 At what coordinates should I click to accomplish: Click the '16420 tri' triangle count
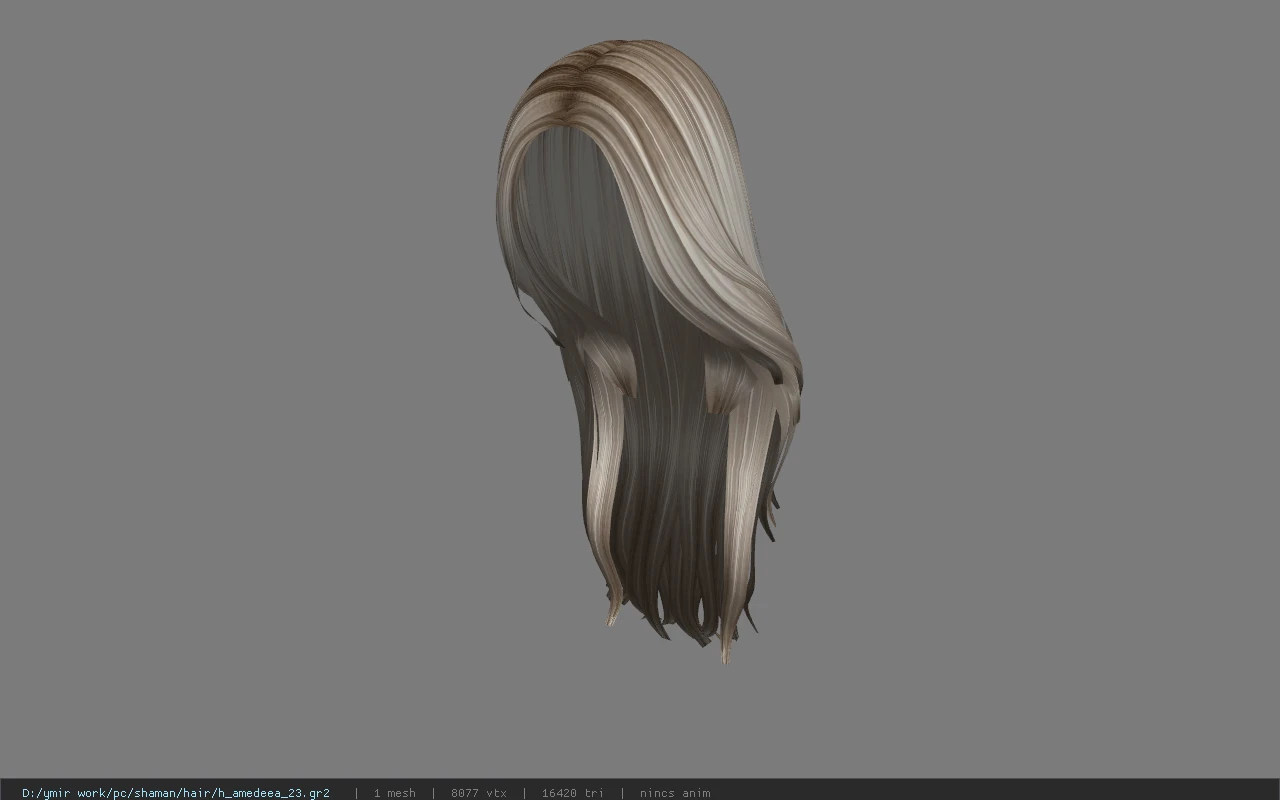573,793
